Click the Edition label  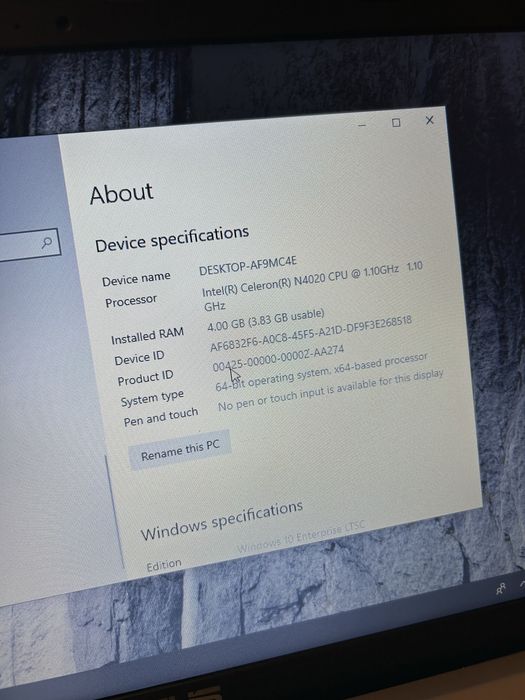(x=164, y=566)
